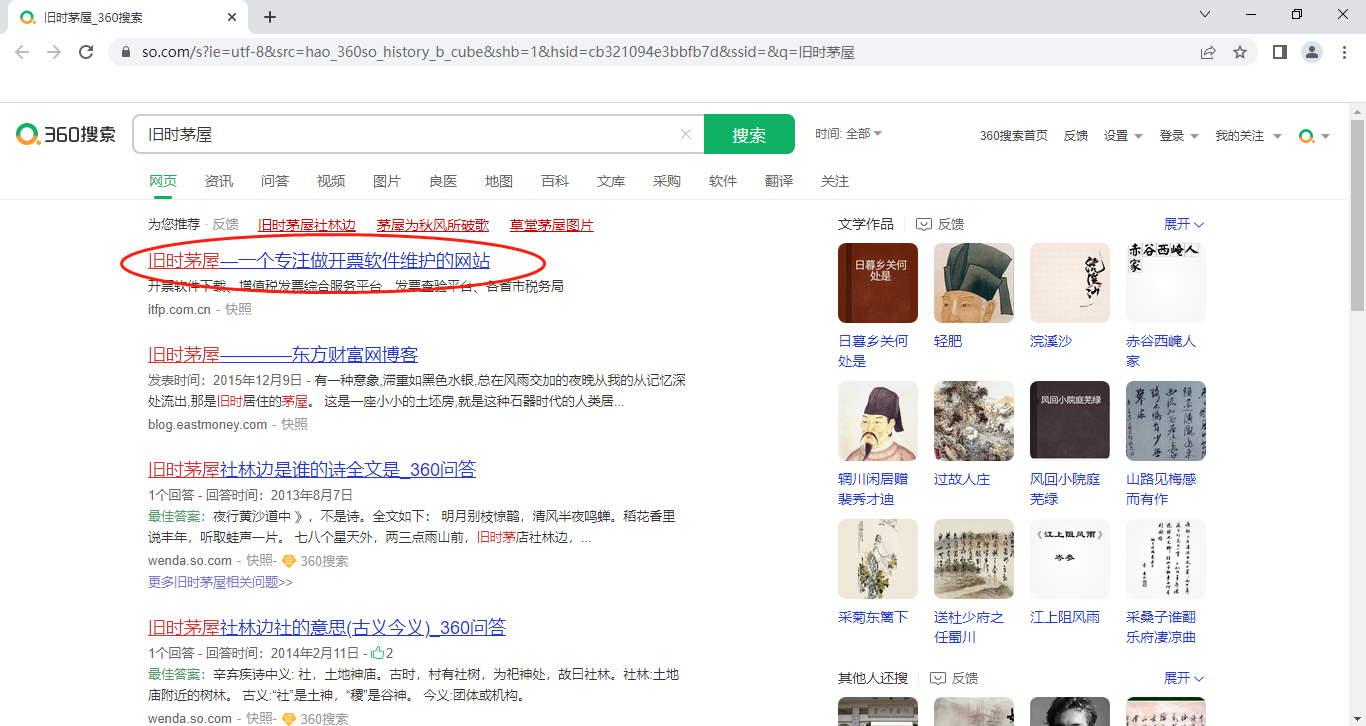Share this page from the address bar
1366x726 pixels.
pos(1208,52)
